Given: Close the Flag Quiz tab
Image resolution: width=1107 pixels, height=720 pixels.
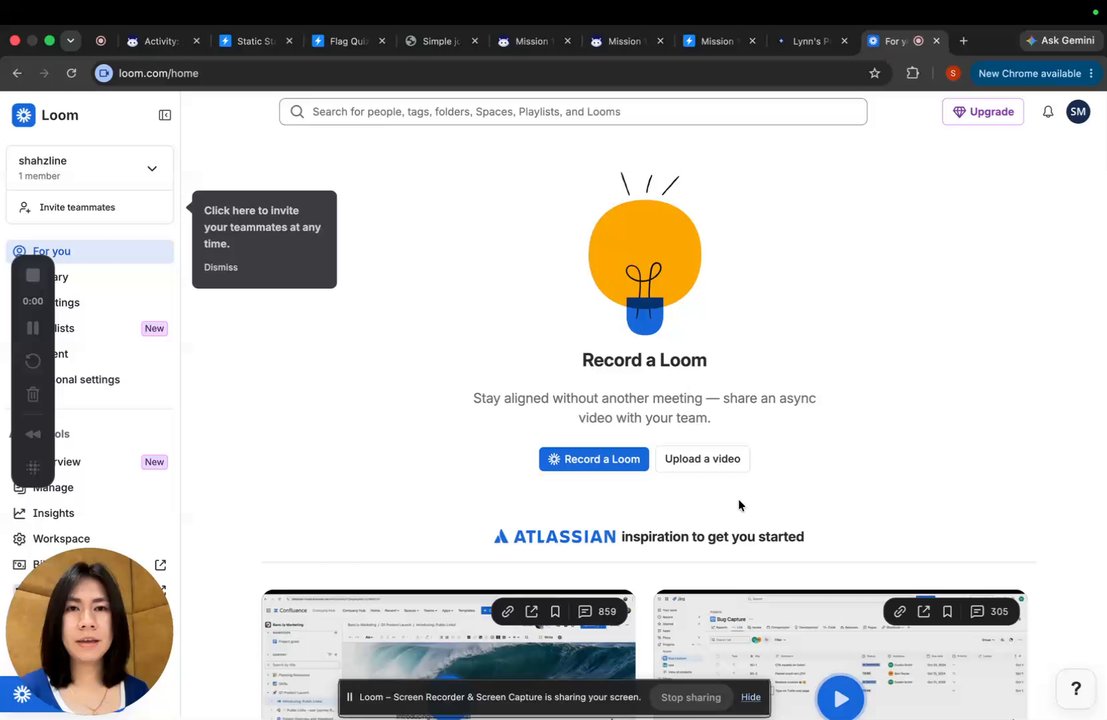Looking at the screenshot, I should click(x=382, y=41).
